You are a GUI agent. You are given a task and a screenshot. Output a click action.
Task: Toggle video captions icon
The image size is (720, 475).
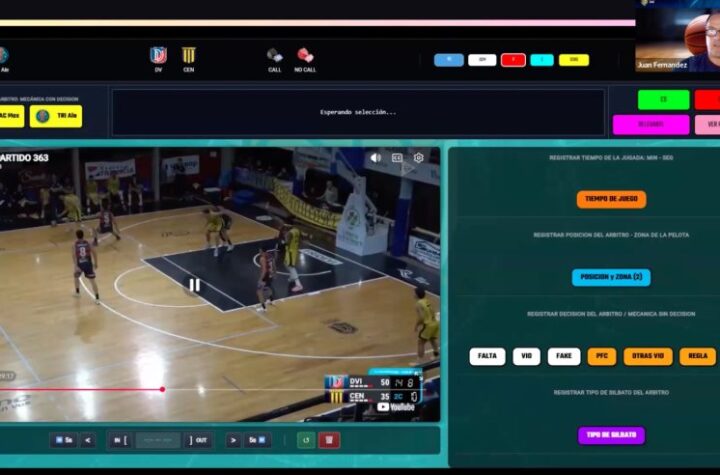pos(397,157)
